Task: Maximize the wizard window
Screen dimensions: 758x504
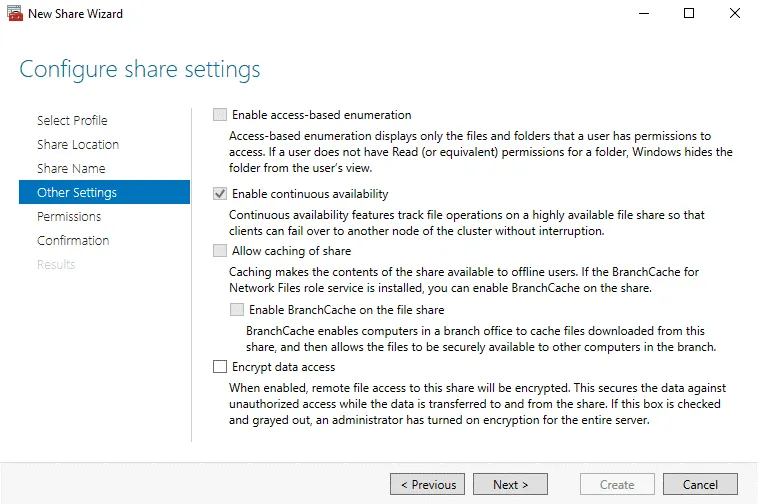Action: tap(689, 14)
